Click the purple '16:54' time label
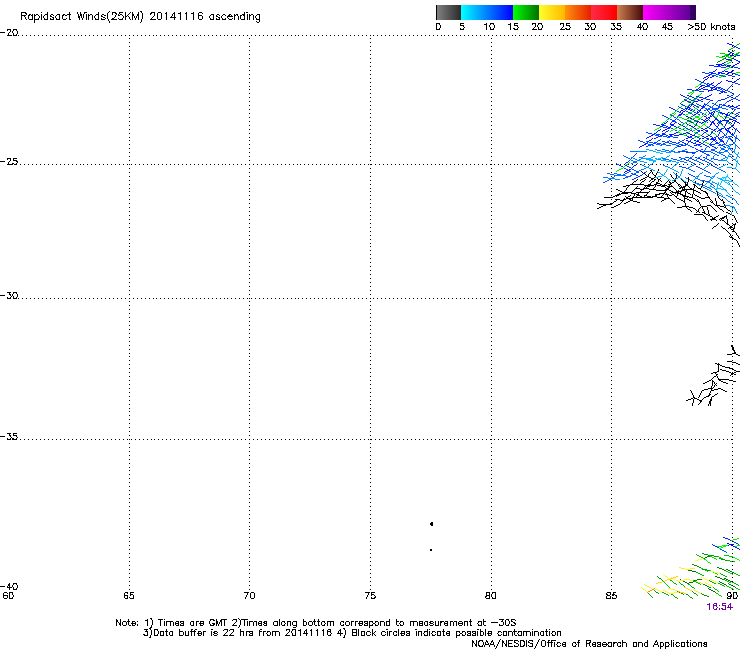This screenshot has height=650, width=740. pos(720,607)
